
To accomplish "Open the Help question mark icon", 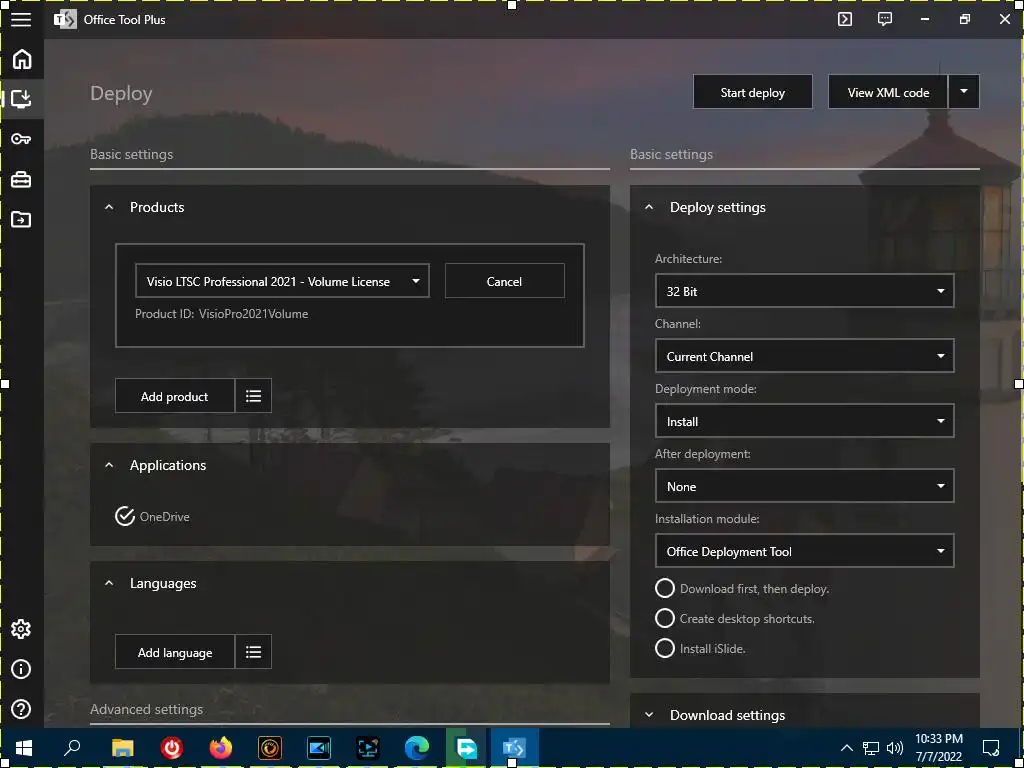I will pos(21,709).
